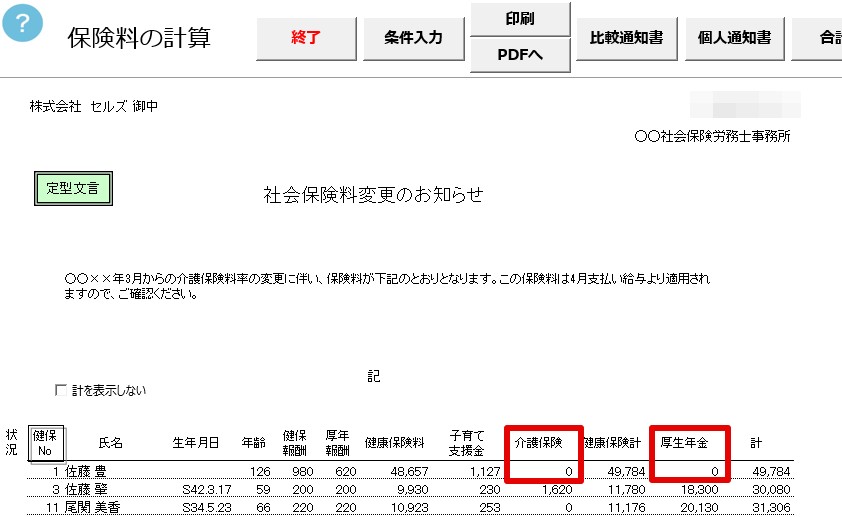
Task: Click the notice body paragraph text
Action: (387, 286)
